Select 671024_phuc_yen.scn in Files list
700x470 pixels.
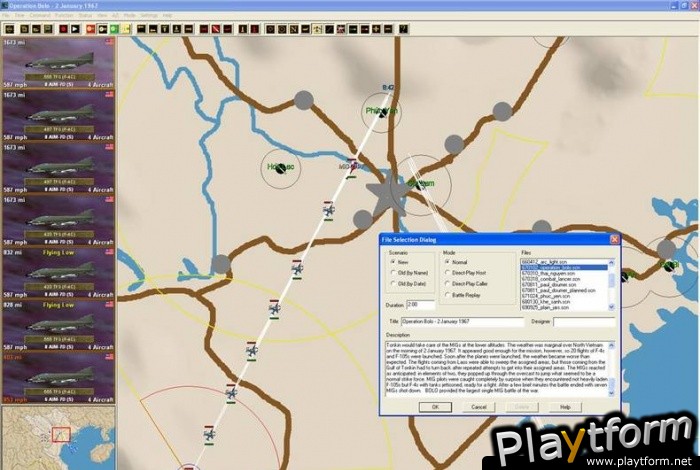564,296
